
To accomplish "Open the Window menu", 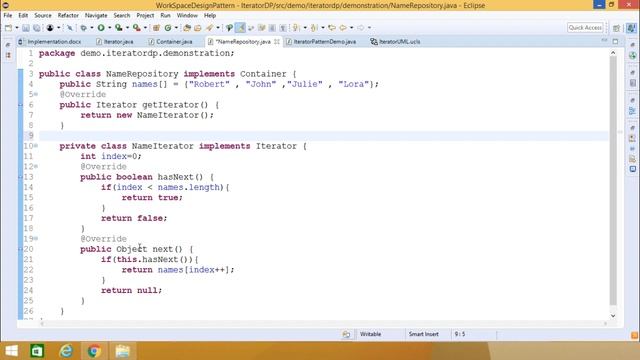I will click(x=187, y=16).
